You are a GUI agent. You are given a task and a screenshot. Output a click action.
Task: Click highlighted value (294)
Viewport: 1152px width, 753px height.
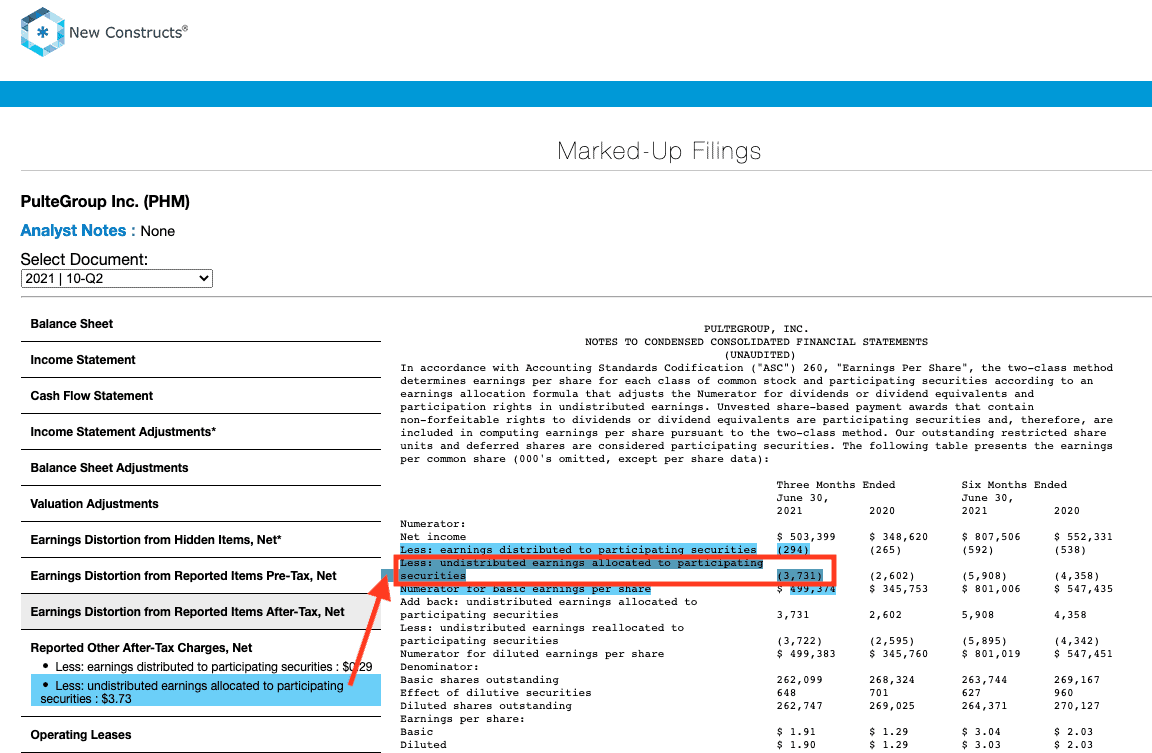click(793, 550)
